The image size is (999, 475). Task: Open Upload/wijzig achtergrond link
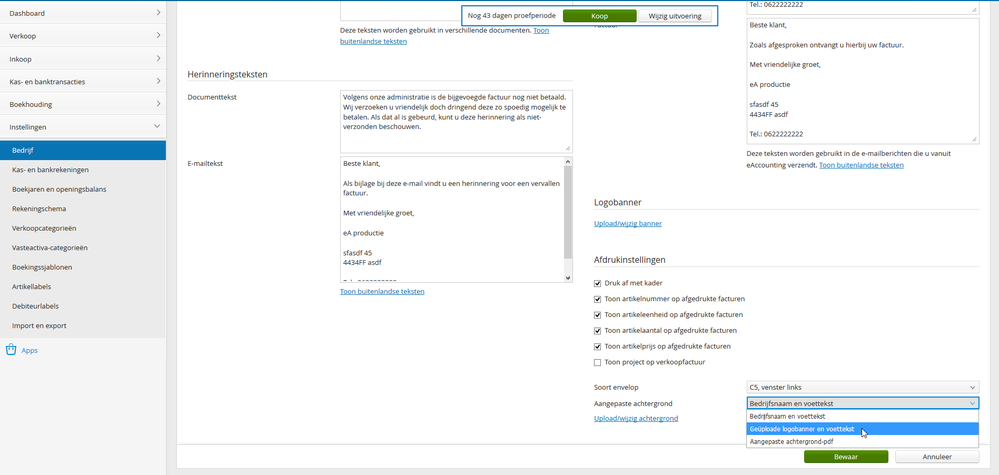coord(636,418)
